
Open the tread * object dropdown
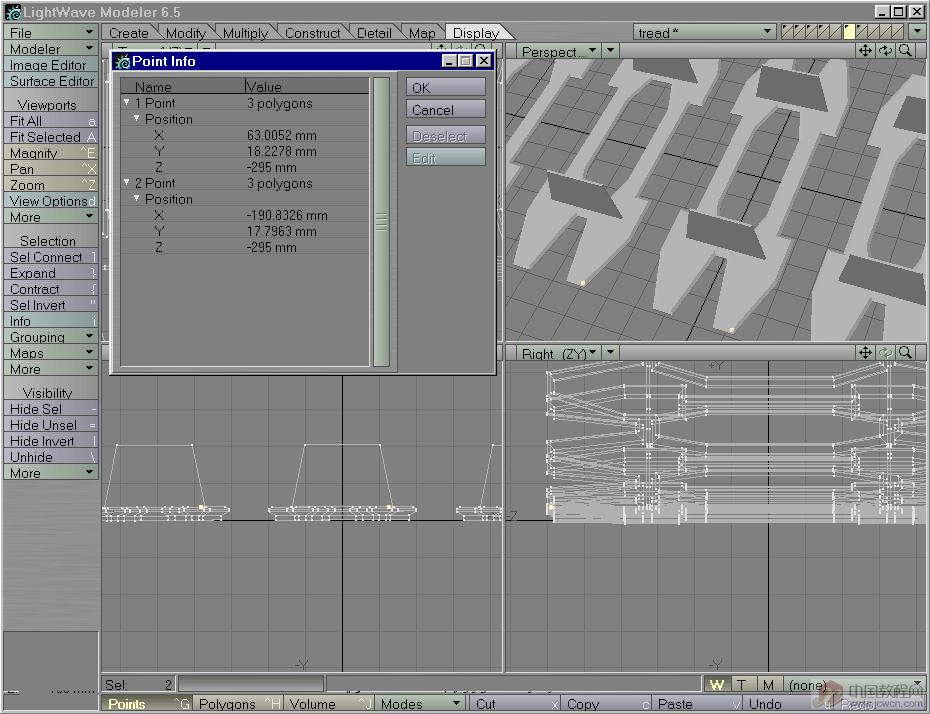[705, 32]
